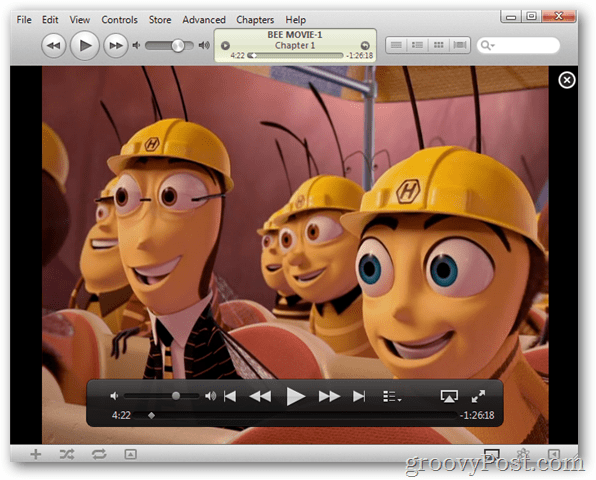Click the overlay elapsed time 4:22
Viewport: 596px width, 480px height.
point(121,415)
